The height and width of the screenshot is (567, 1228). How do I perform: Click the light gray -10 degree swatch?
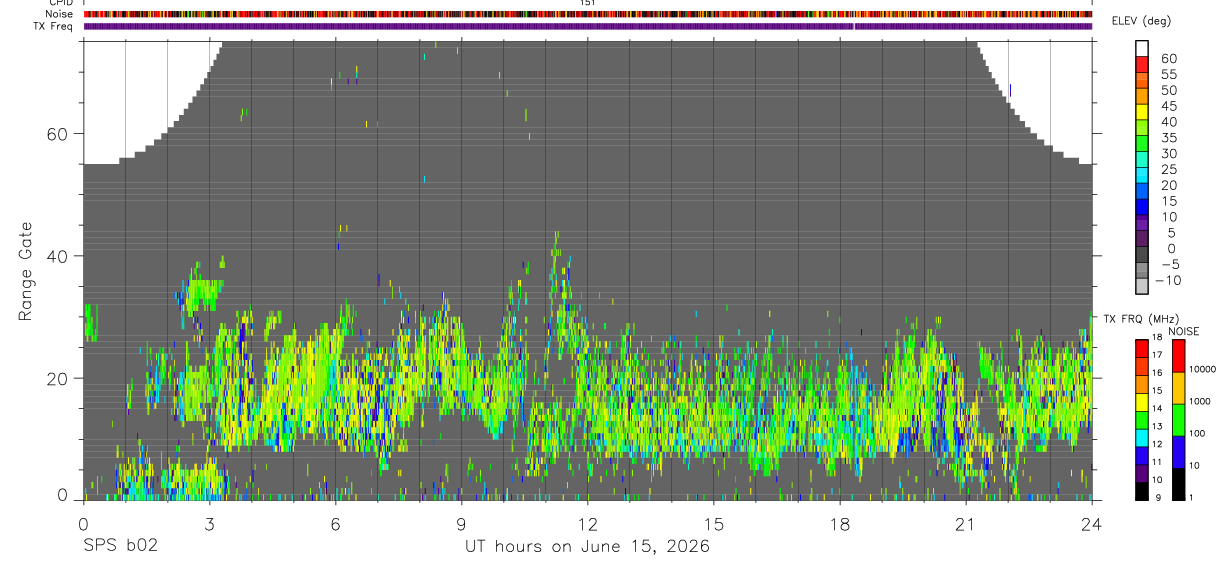tap(1141, 286)
